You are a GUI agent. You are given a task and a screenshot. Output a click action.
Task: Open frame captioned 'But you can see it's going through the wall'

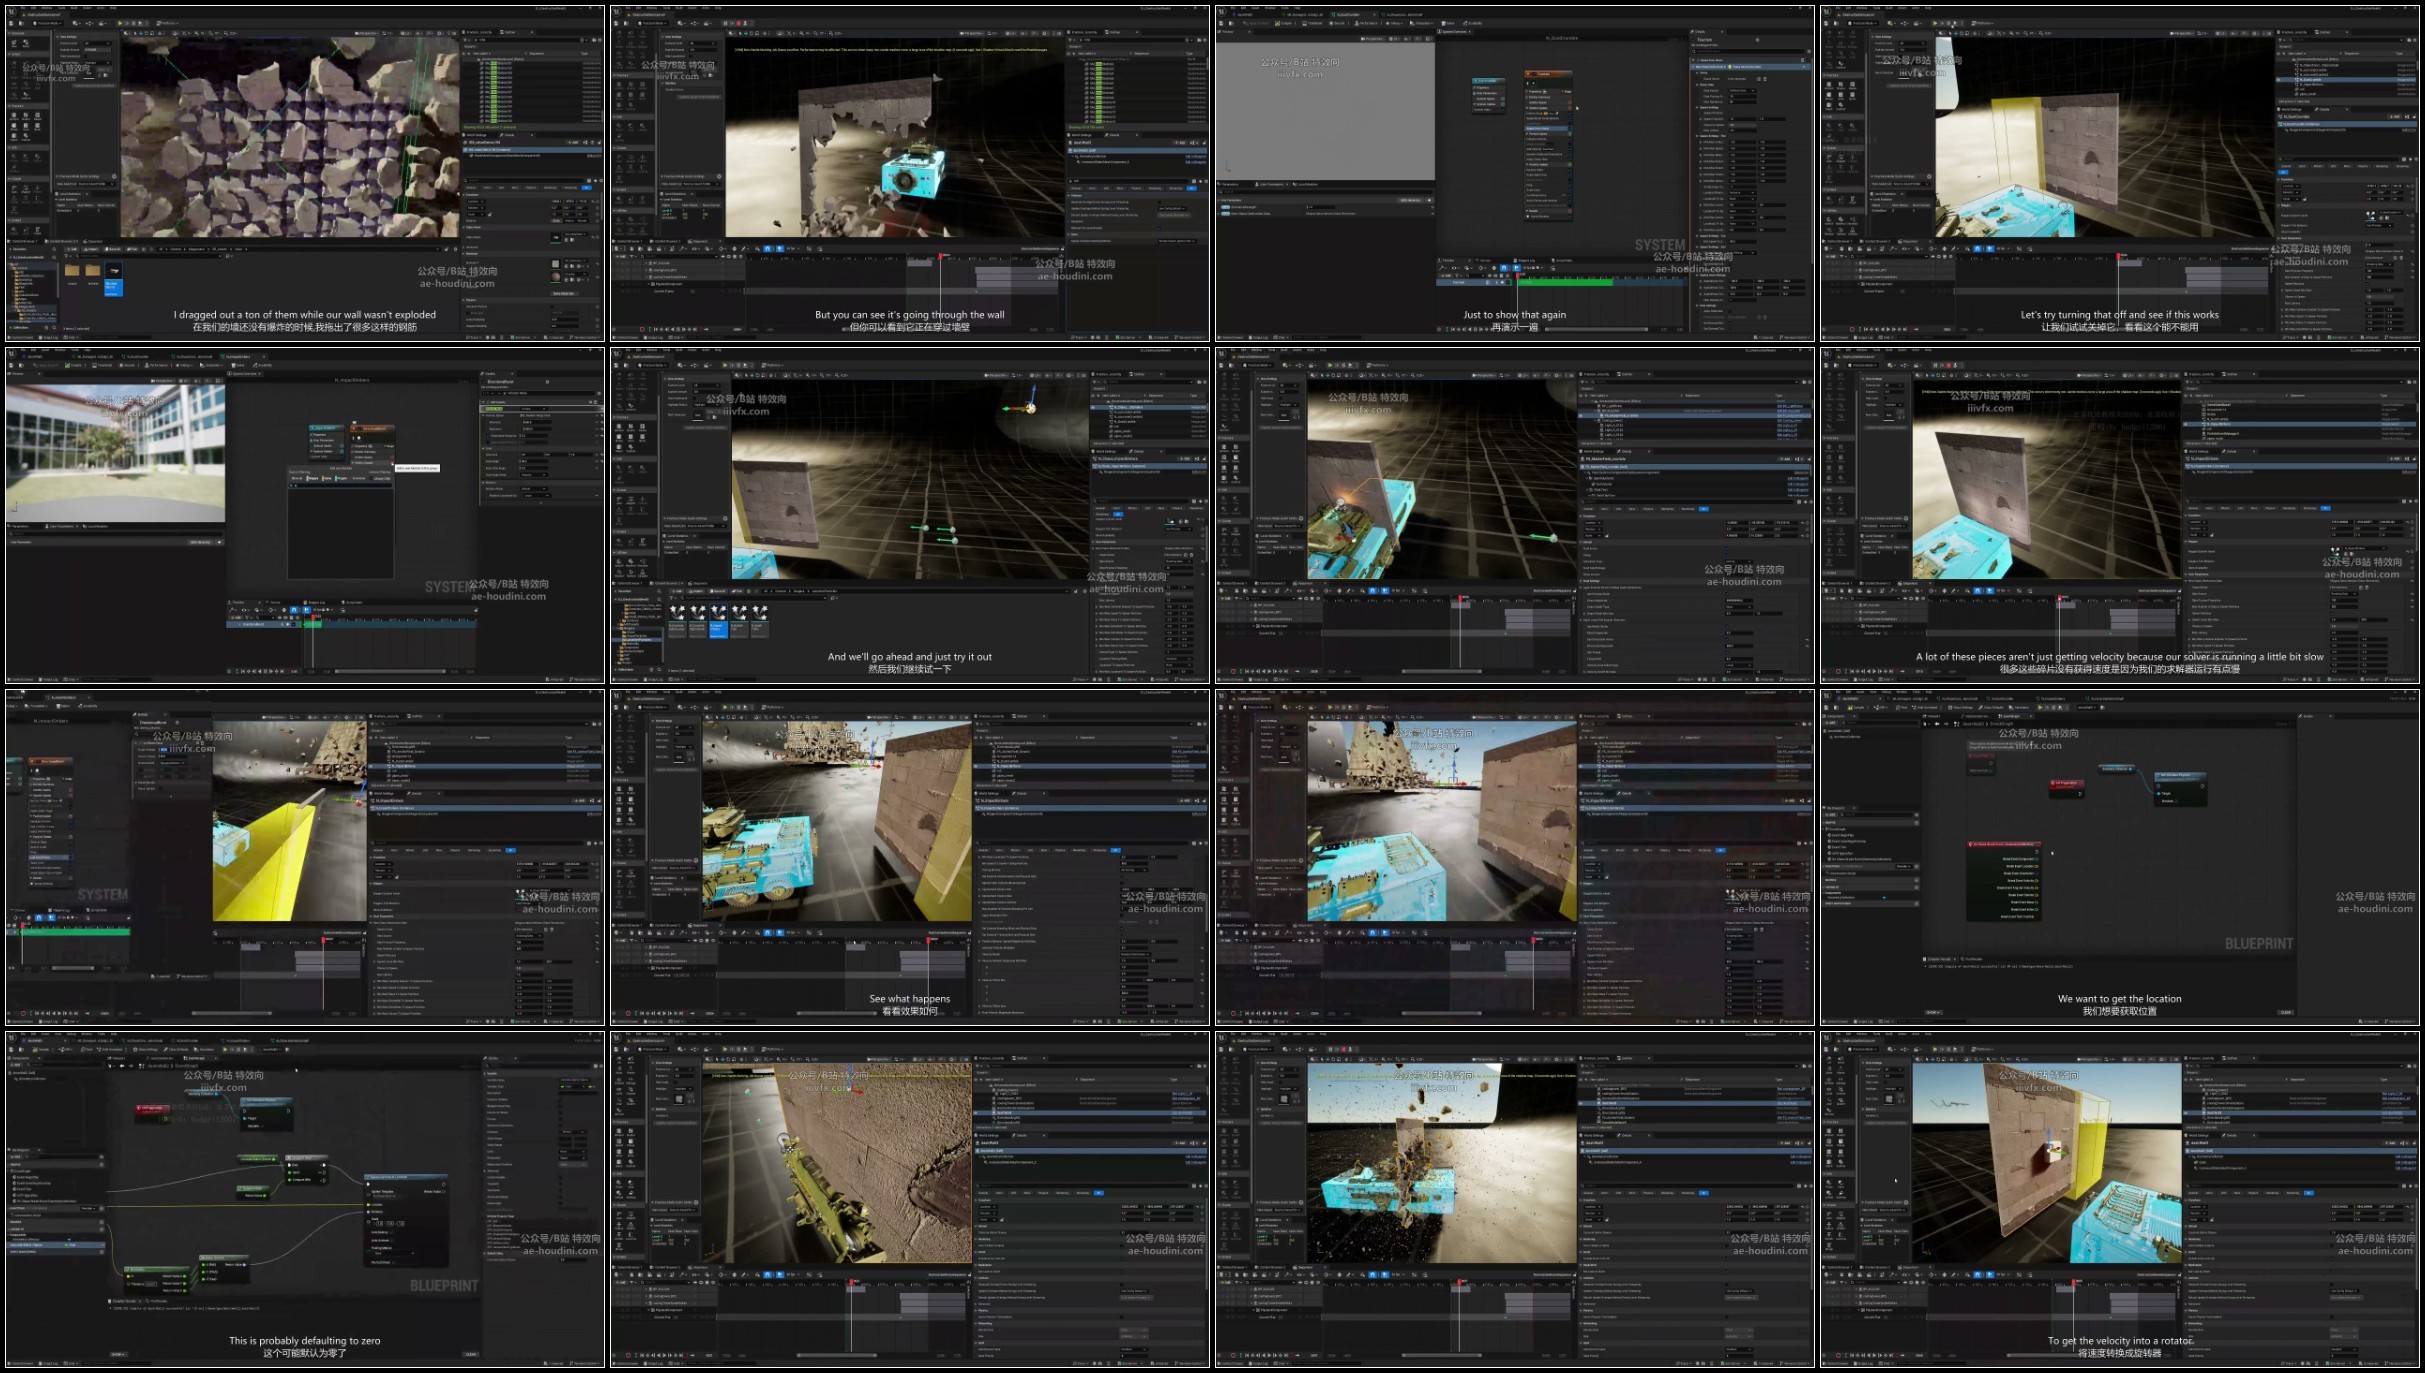tap(910, 173)
